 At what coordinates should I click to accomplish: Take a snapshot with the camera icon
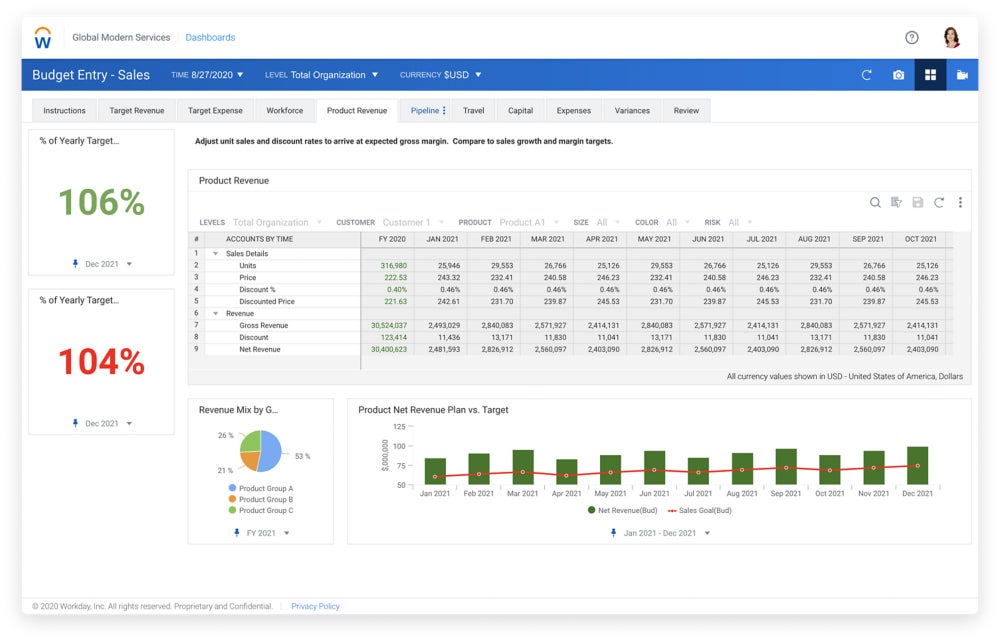click(898, 75)
